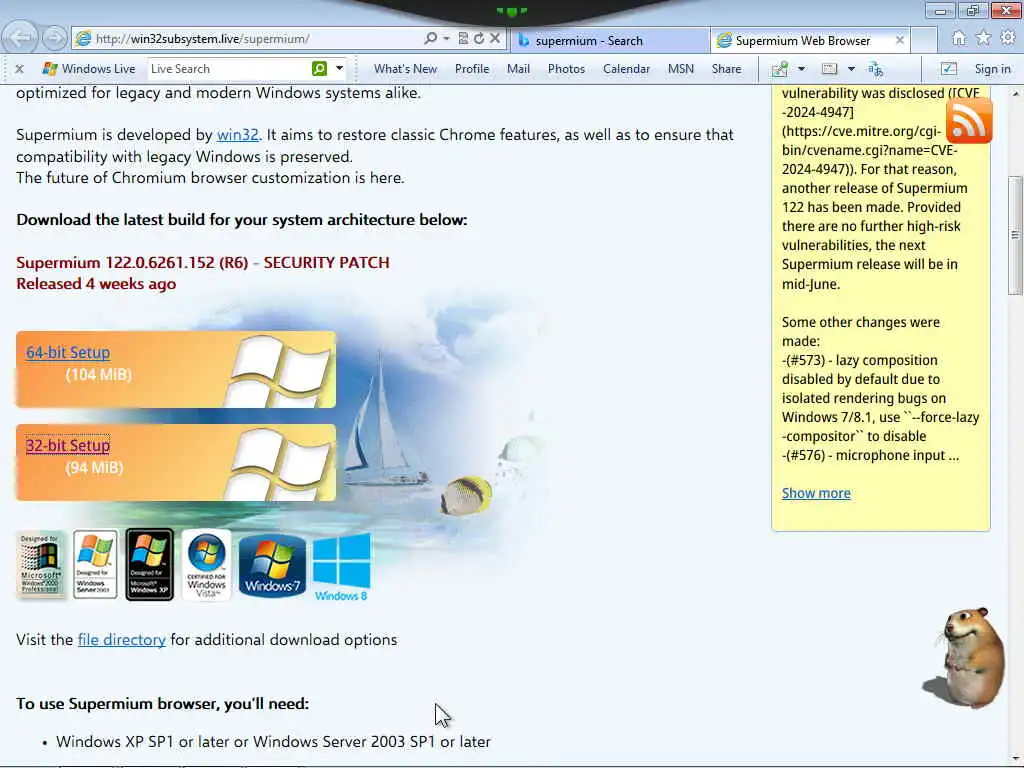Refresh the page with the reload icon
Image resolution: width=1024 pixels, height=768 pixels.
[x=479, y=39]
